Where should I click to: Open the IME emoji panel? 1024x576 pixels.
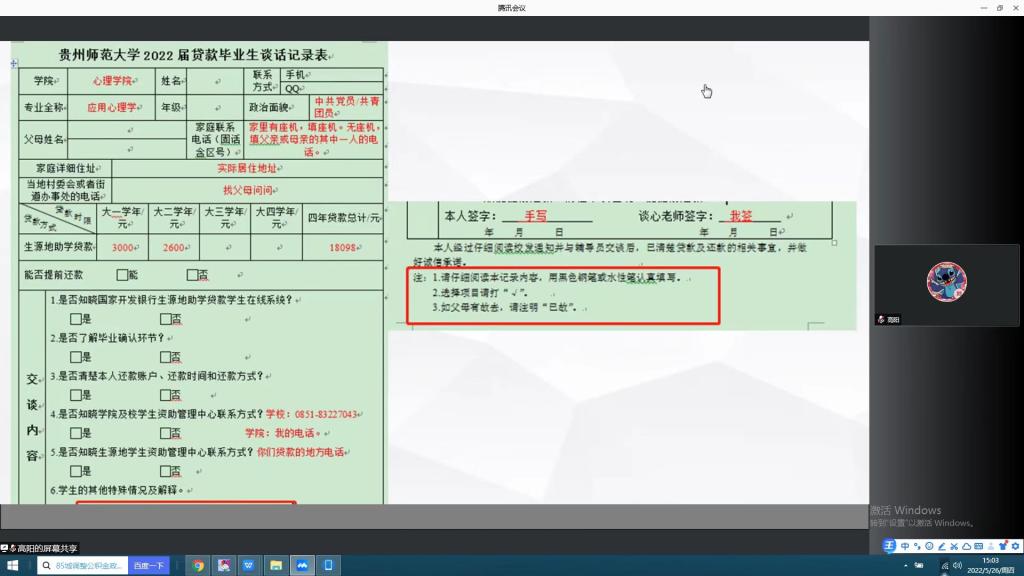929,546
